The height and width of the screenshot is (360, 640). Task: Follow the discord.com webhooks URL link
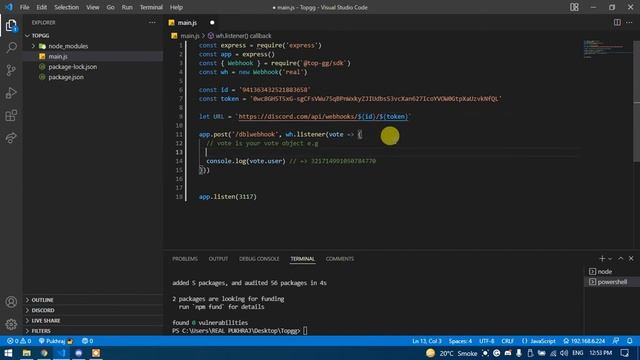pyautogui.click(x=323, y=116)
